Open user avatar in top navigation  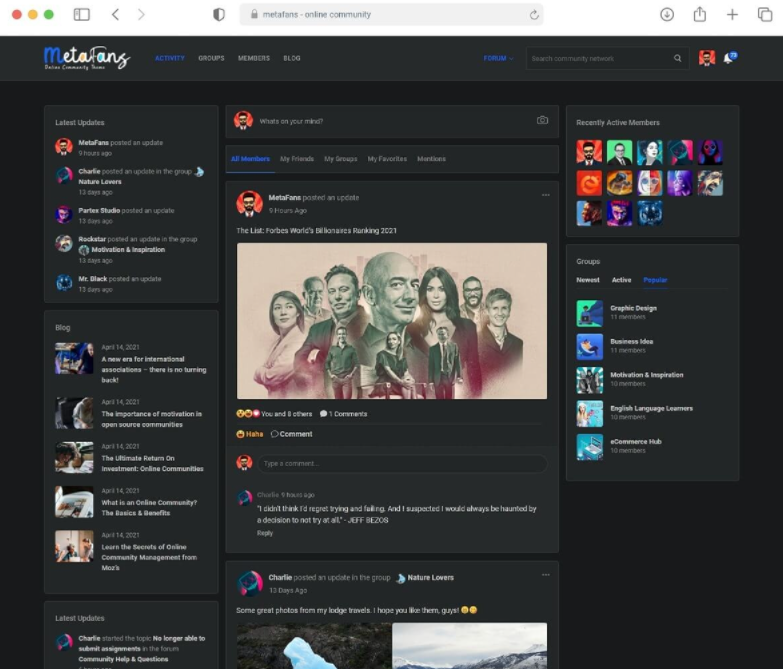(707, 58)
